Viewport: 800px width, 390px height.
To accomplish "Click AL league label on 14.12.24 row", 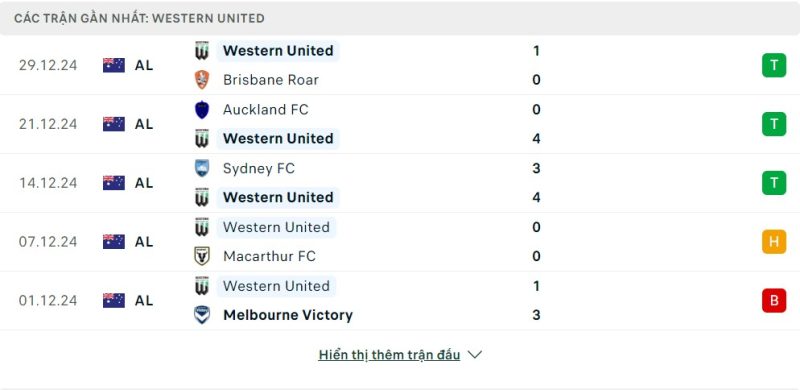I will 144,183.
